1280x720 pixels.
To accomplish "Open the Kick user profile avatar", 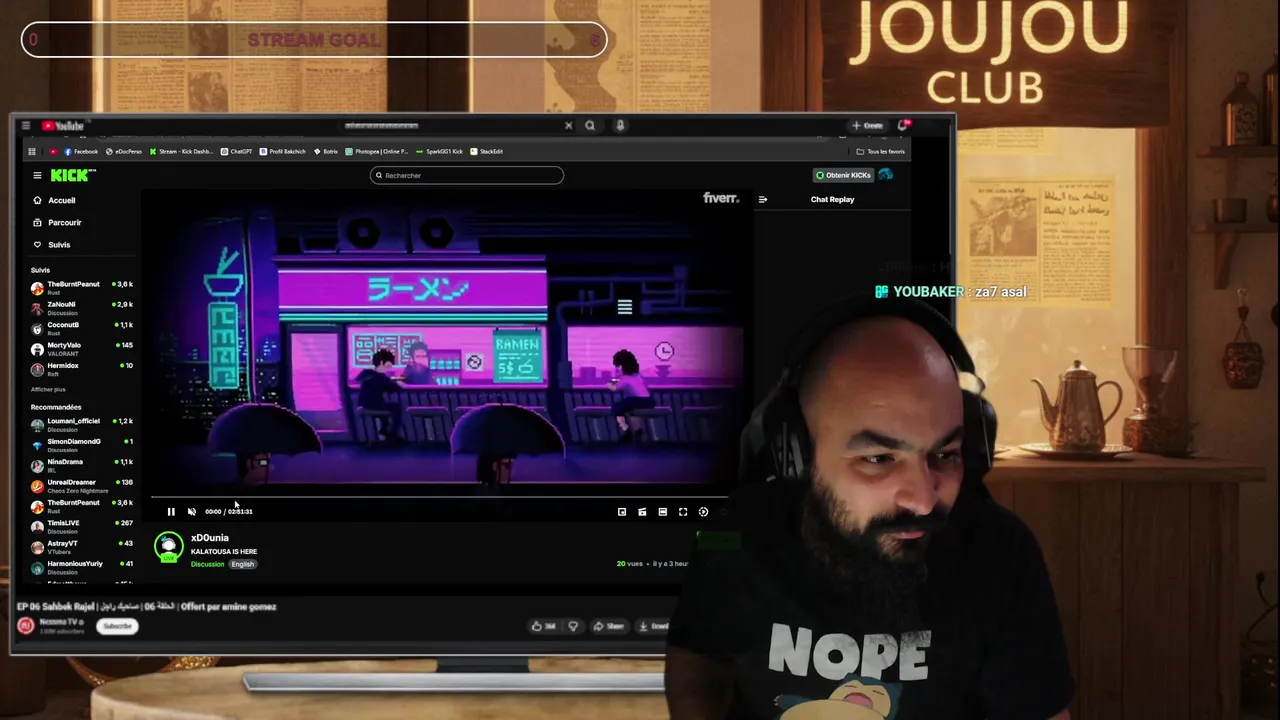I will (x=886, y=175).
